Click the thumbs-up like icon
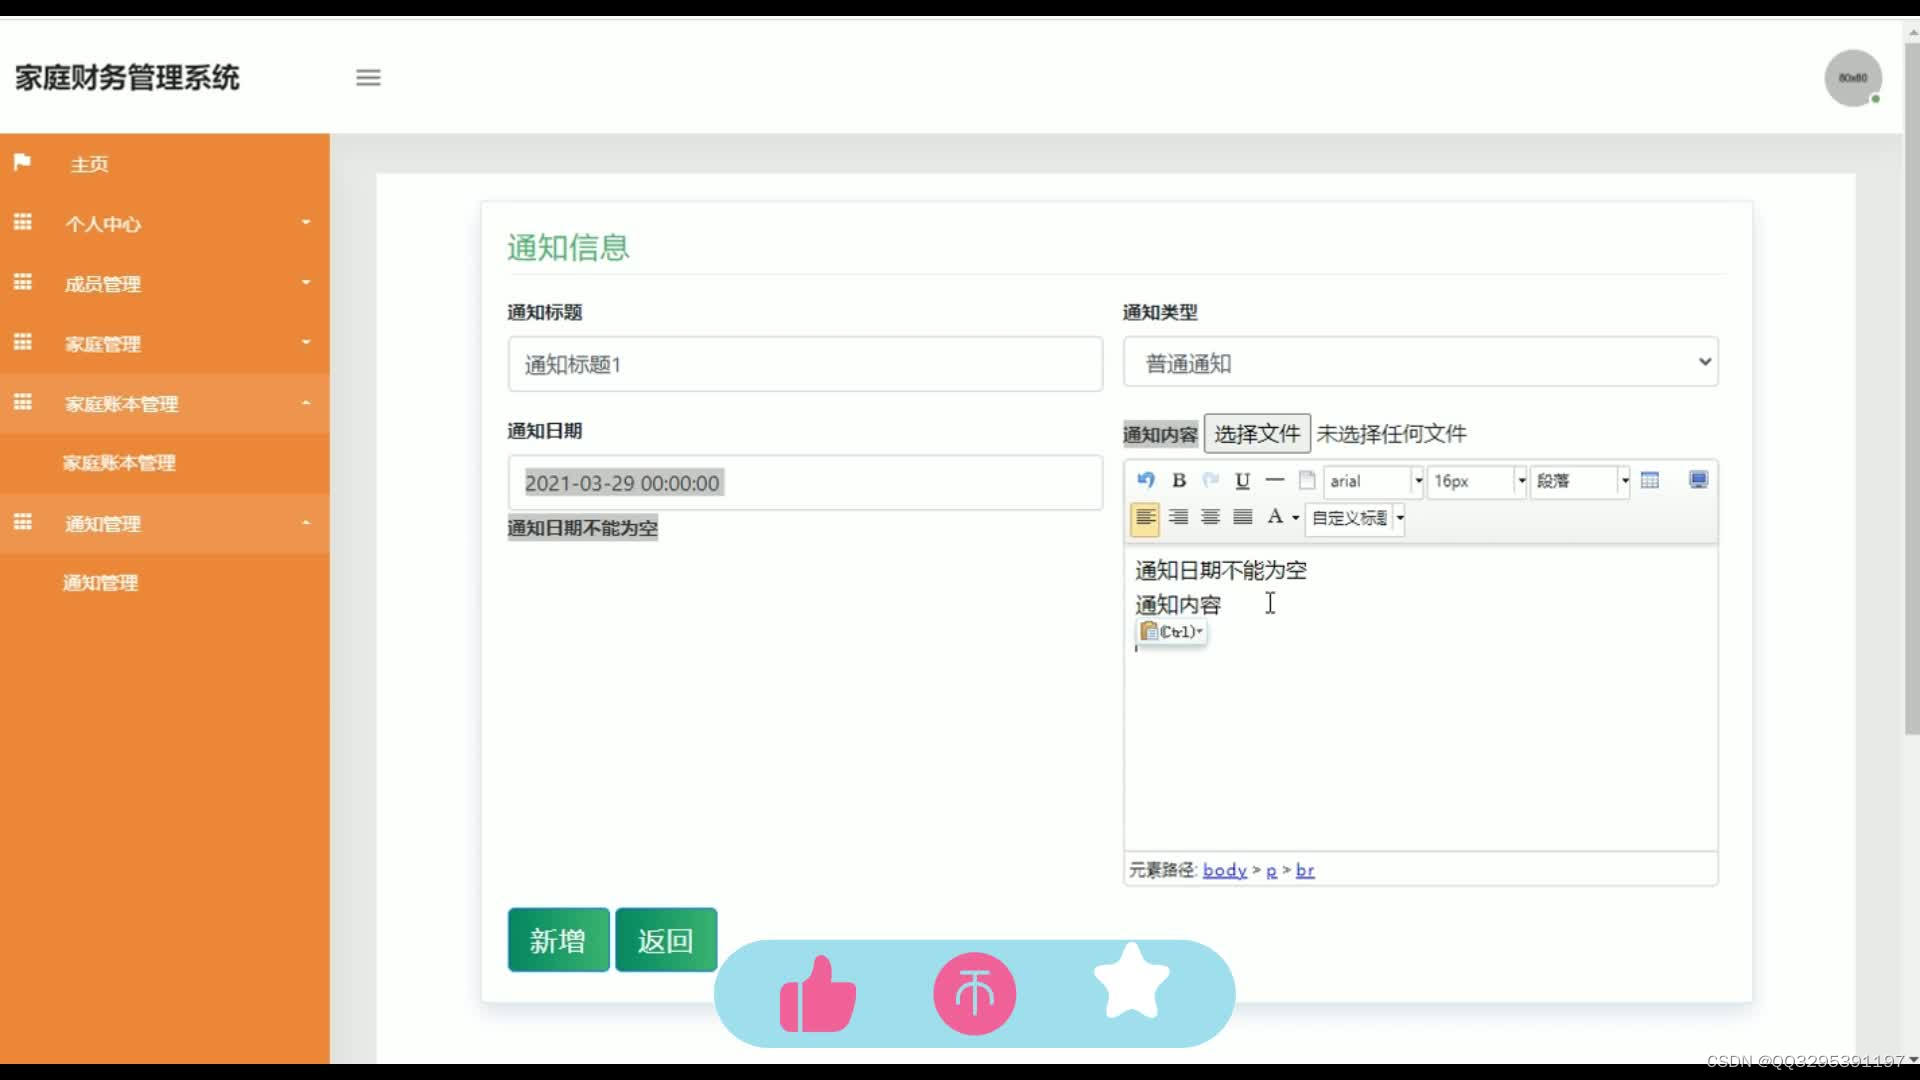The width and height of the screenshot is (1920, 1080). (x=818, y=994)
